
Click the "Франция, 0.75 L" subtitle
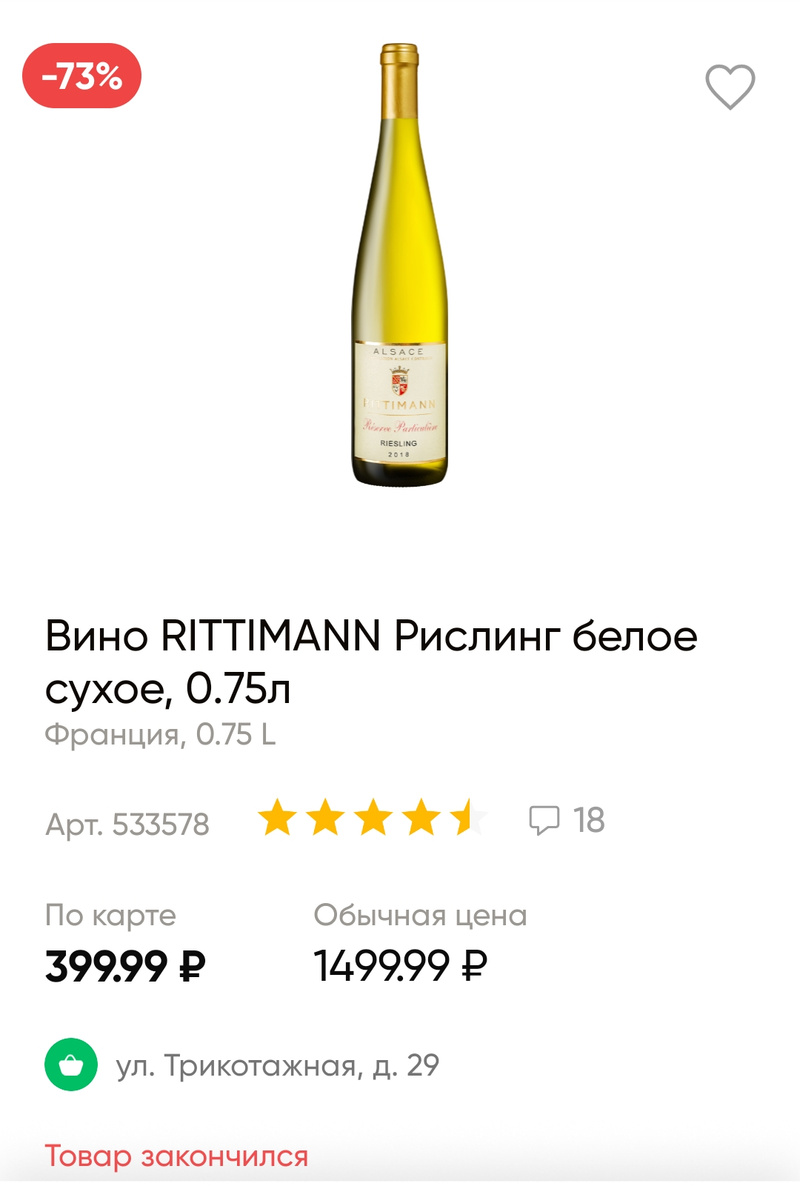click(160, 735)
